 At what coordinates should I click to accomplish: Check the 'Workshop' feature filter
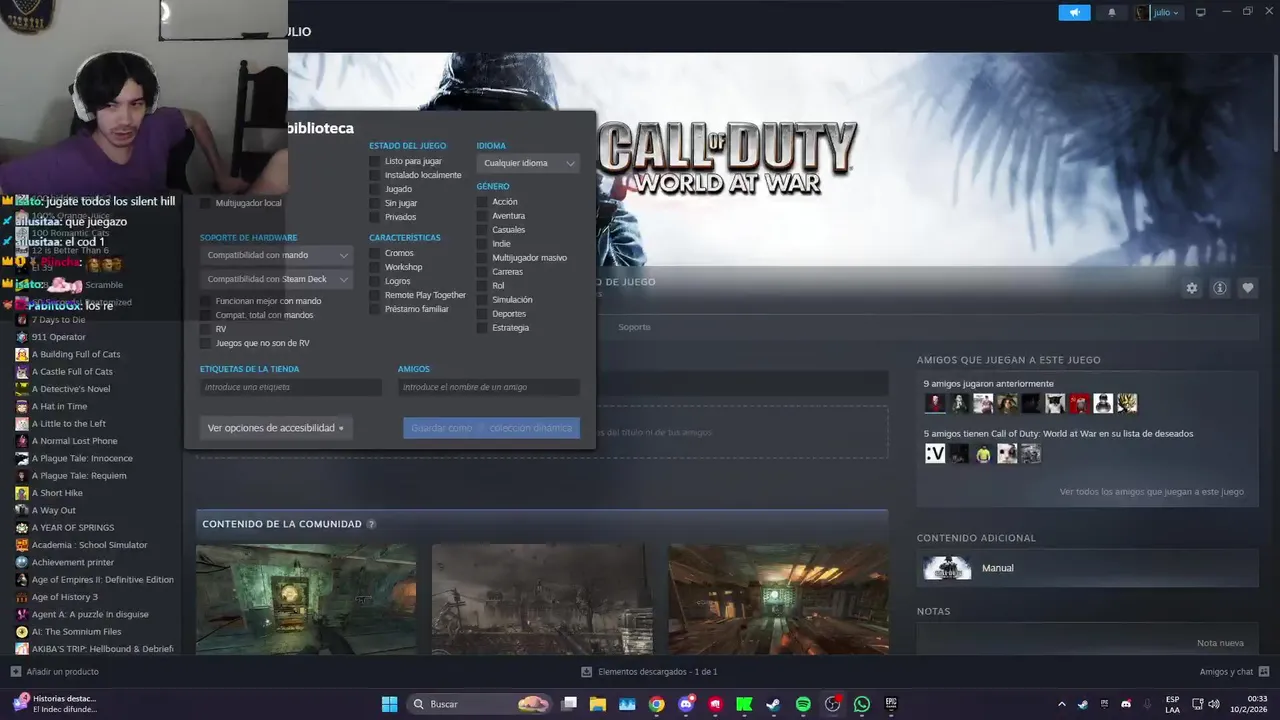375,267
